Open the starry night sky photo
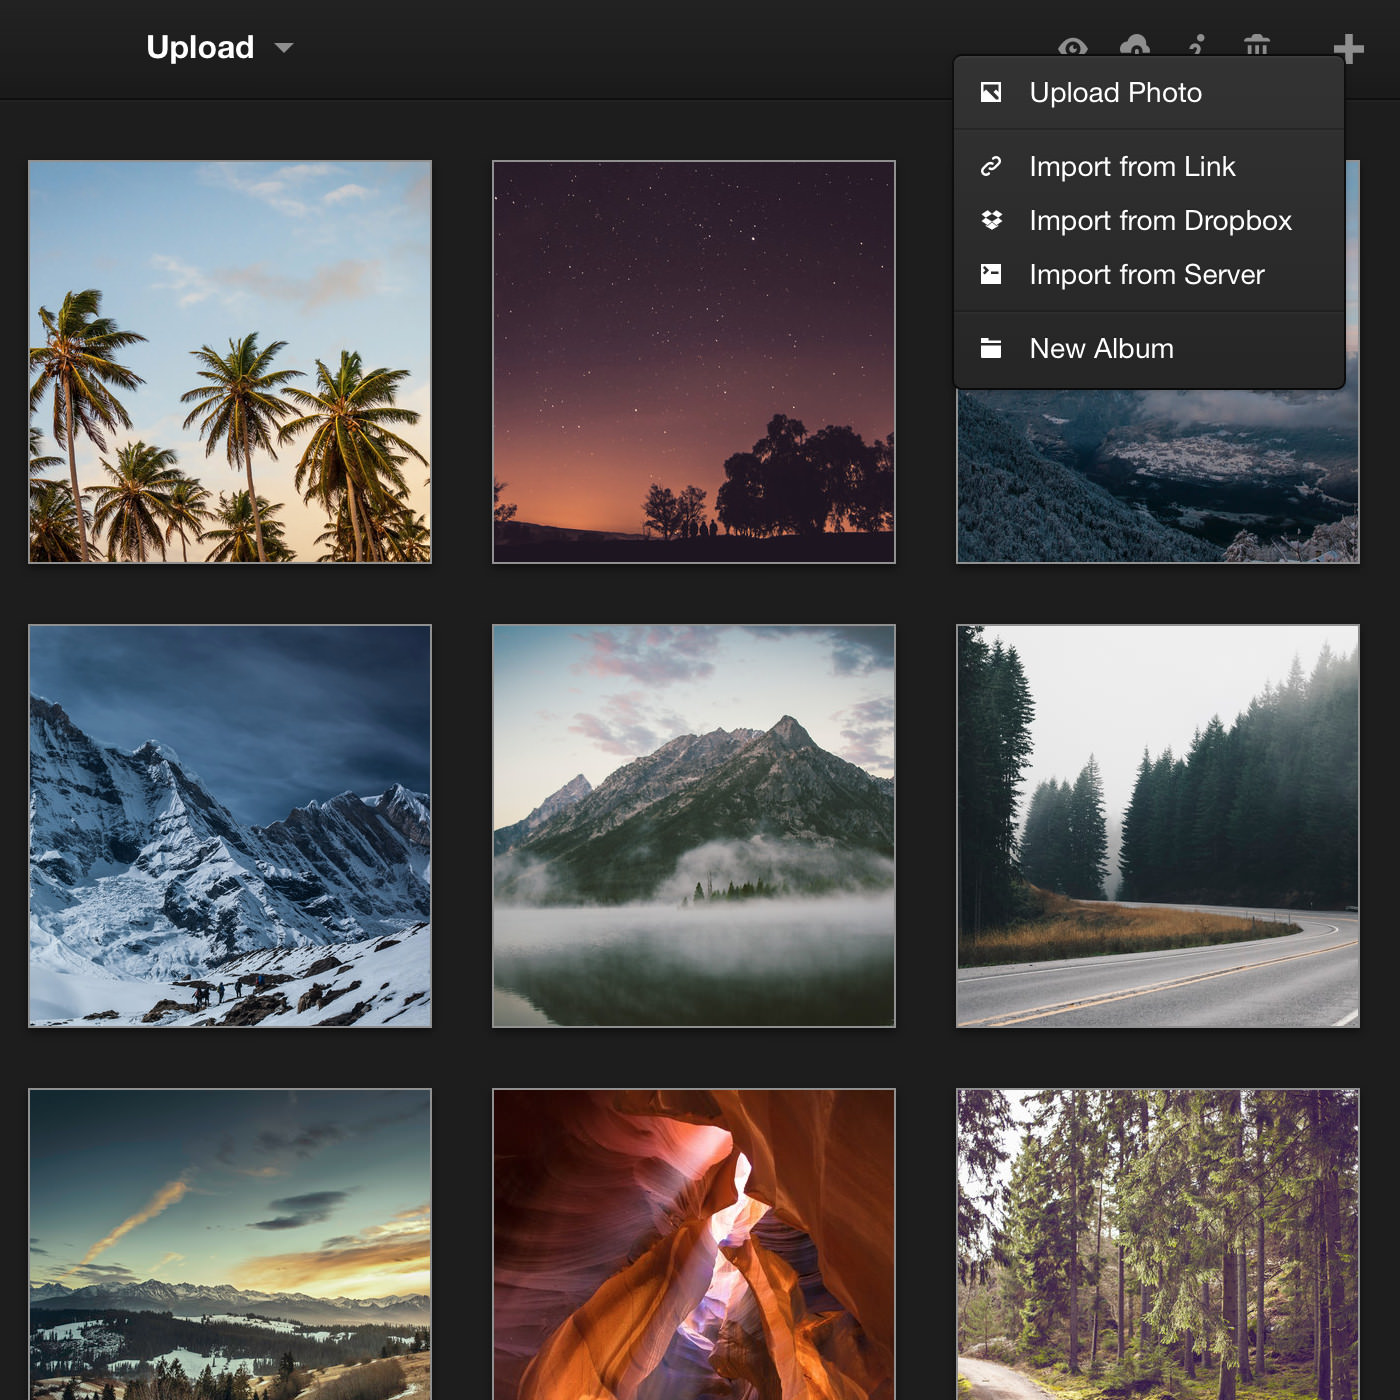Image resolution: width=1400 pixels, height=1400 pixels. click(x=694, y=362)
